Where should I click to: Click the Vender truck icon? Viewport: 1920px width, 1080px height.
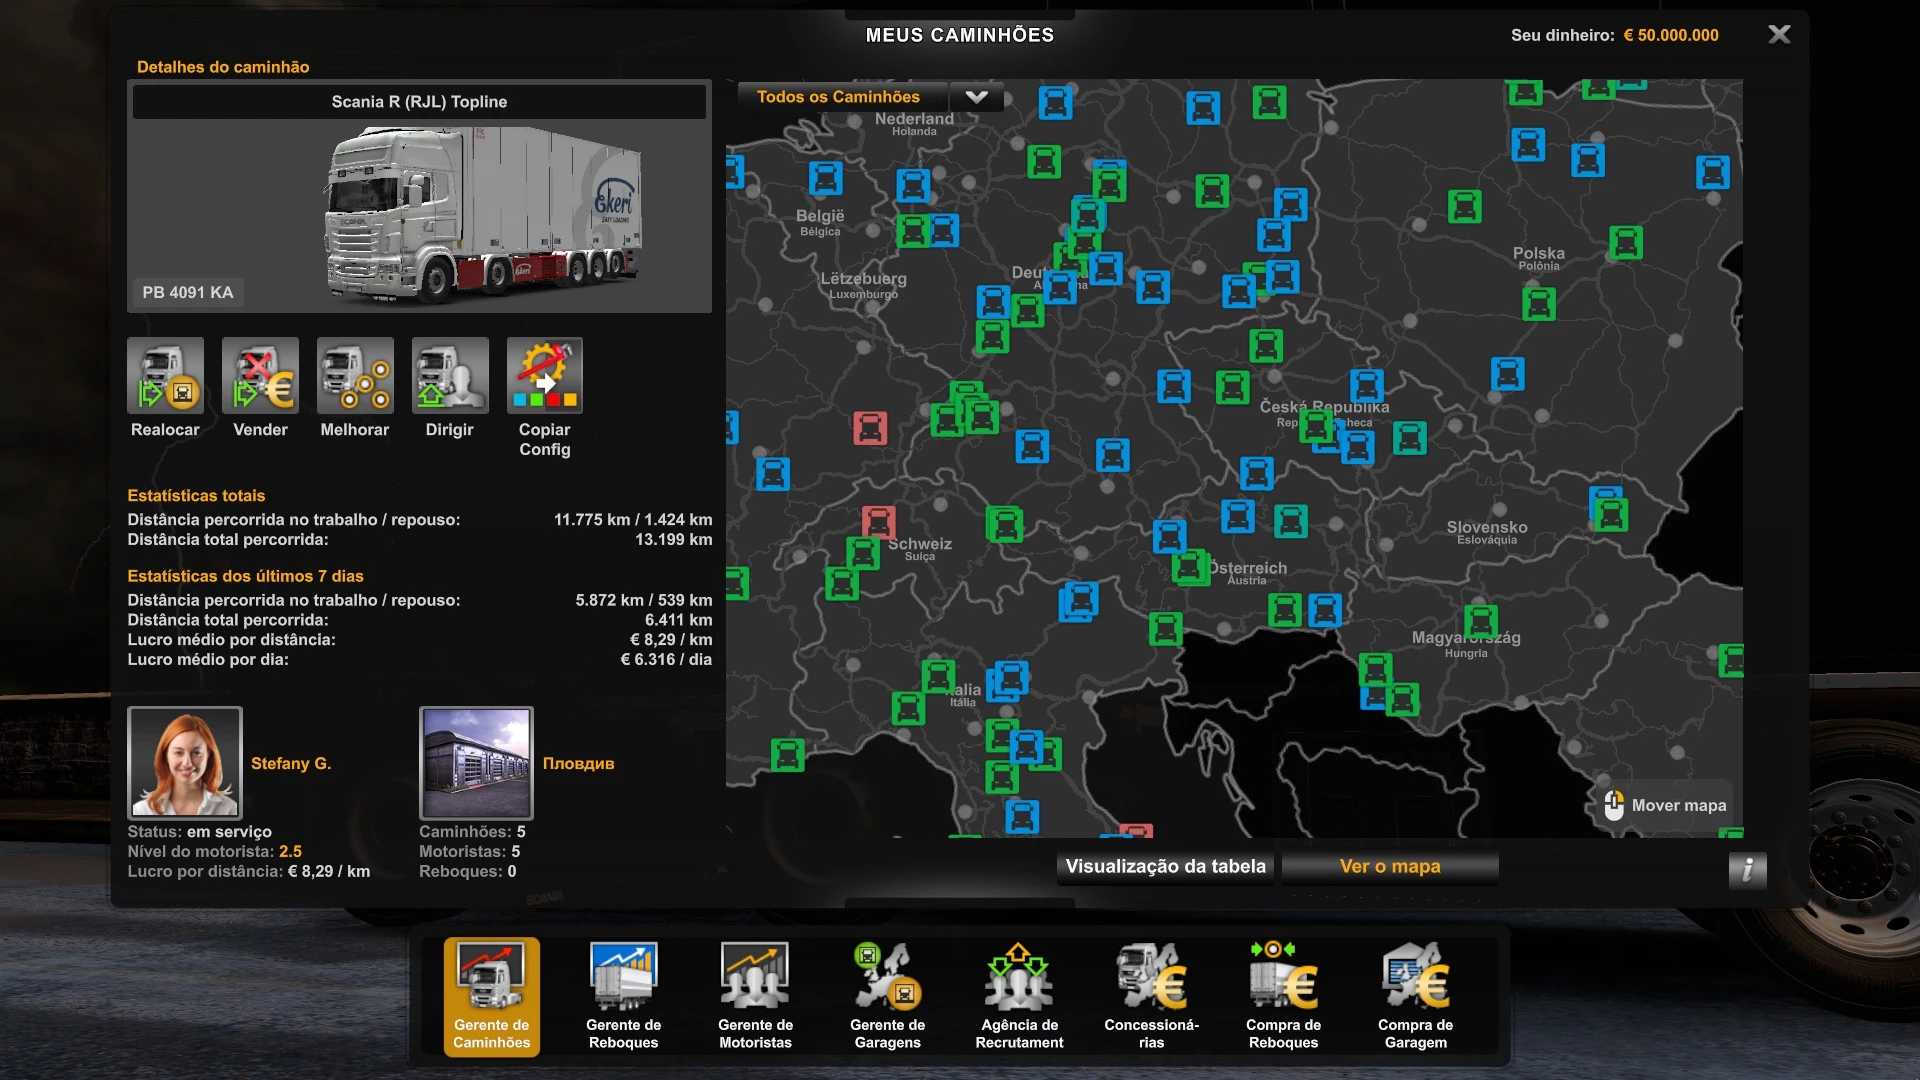point(260,376)
